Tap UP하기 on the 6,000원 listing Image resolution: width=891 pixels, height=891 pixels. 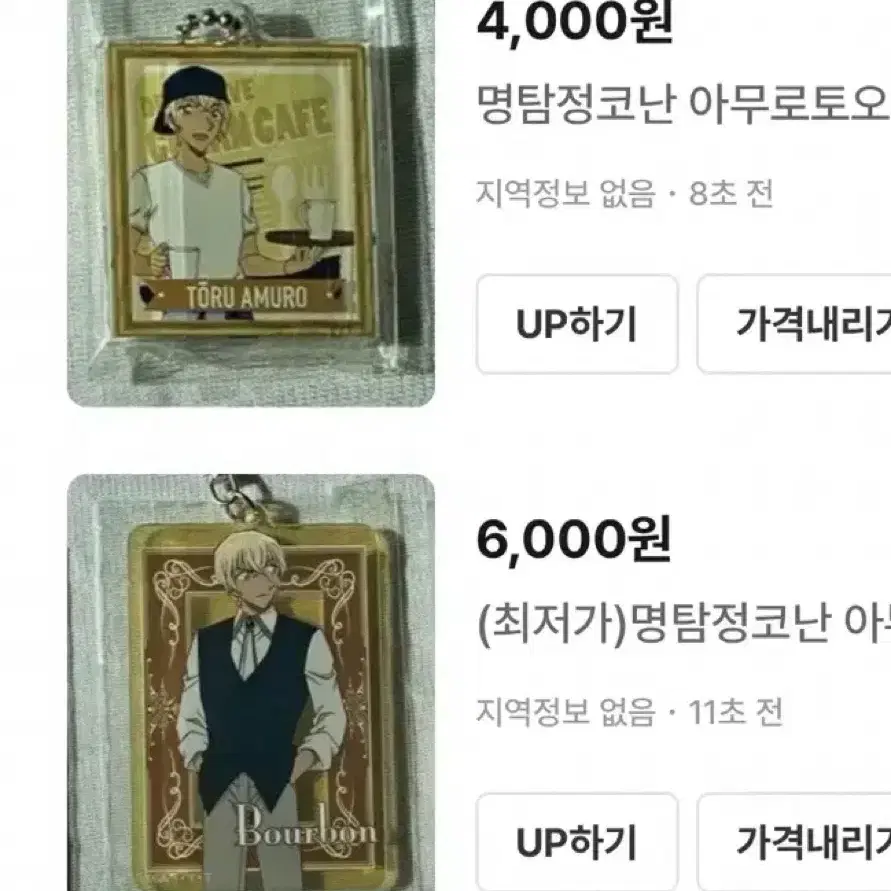click(577, 842)
